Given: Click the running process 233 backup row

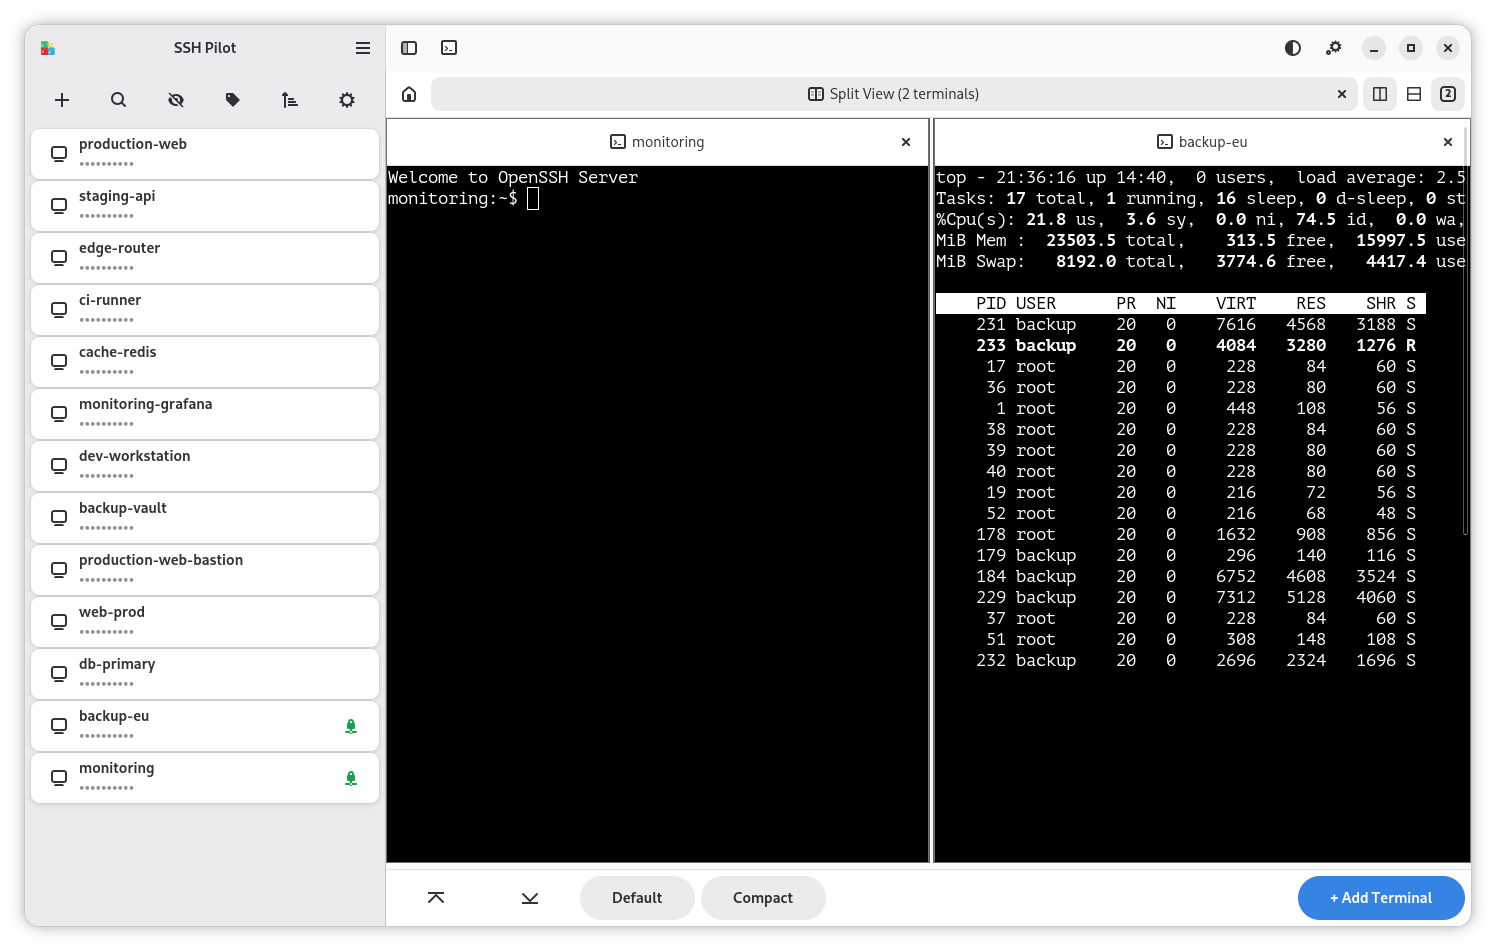Looking at the screenshot, I should click(x=1181, y=345).
